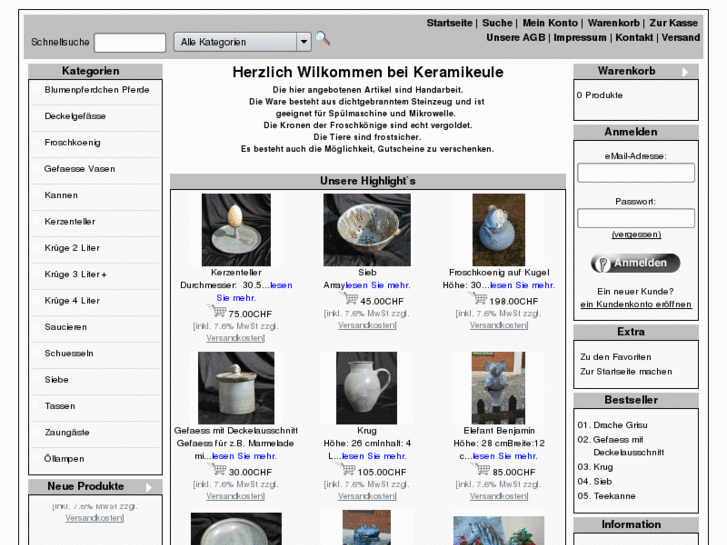The image size is (727, 545).
Task: Click the cart icon next to 198.00CHF
Action: pos(478,298)
